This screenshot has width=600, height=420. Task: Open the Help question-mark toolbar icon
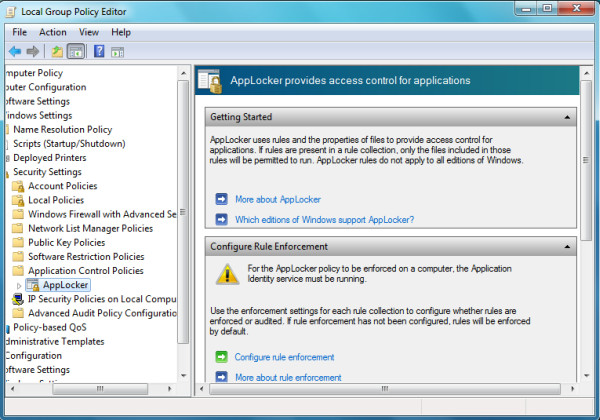pyautogui.click(x=99, y=51)
